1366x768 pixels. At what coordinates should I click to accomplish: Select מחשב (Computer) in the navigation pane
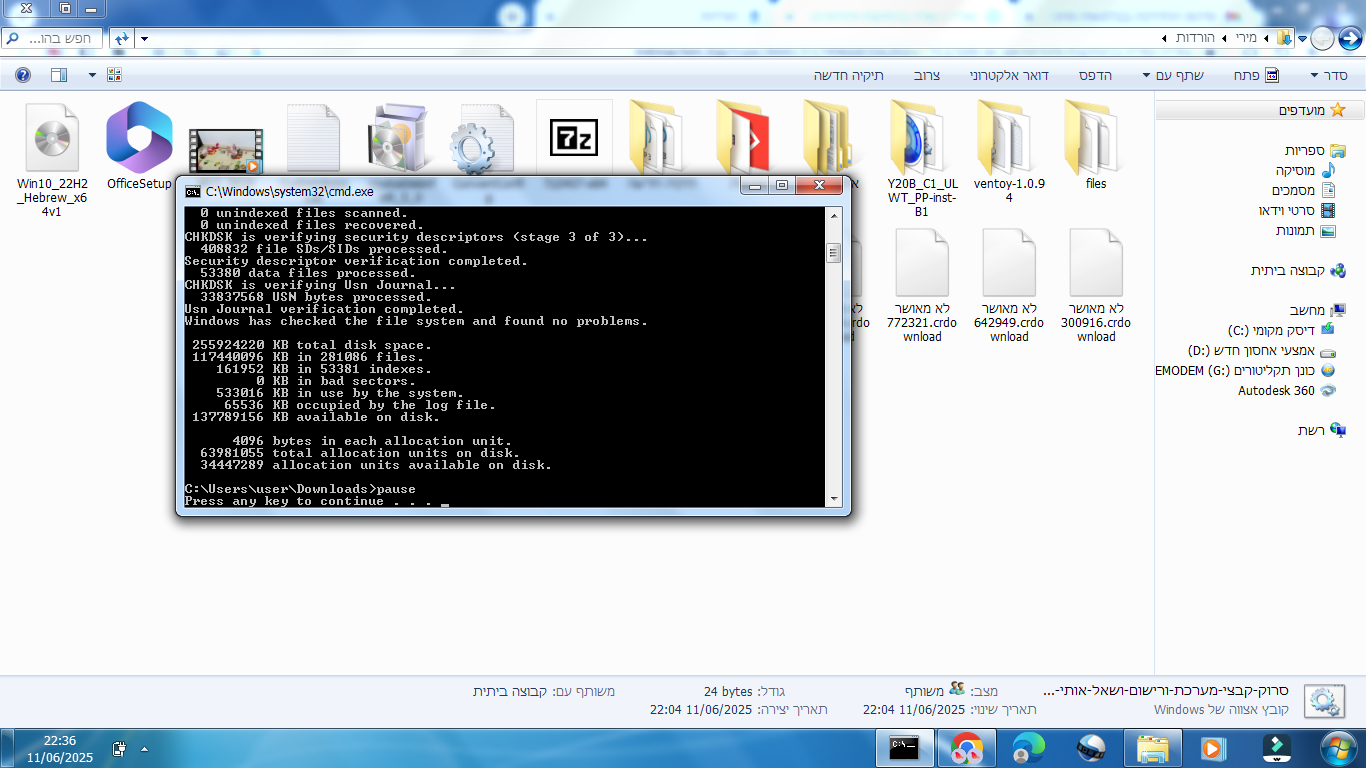[1318, 310]
